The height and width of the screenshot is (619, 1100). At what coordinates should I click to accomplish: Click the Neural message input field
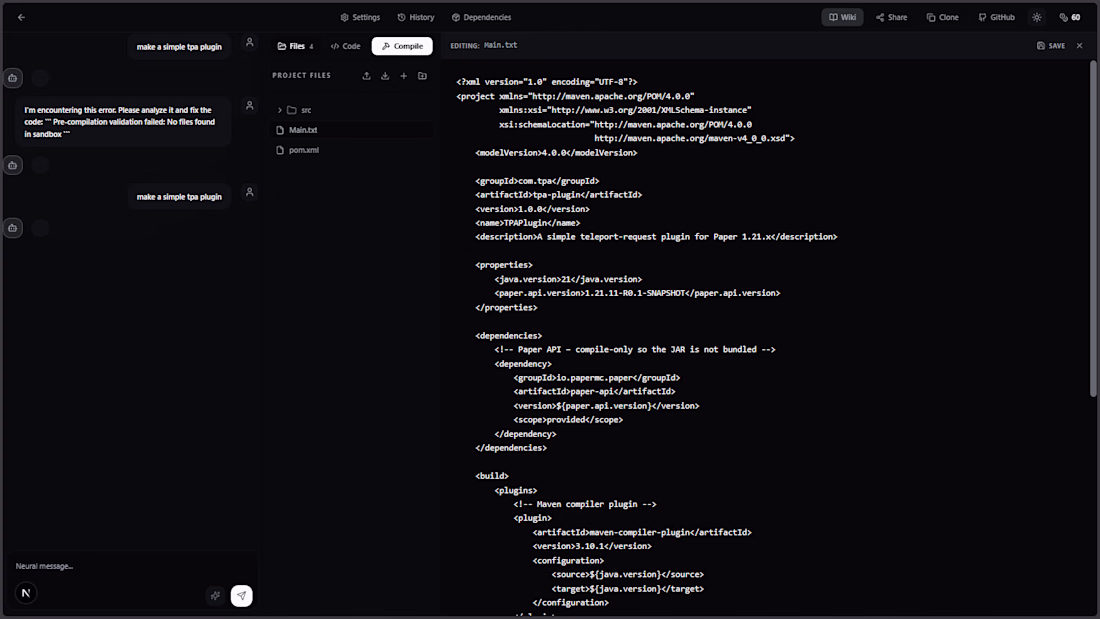coord(130,566)
